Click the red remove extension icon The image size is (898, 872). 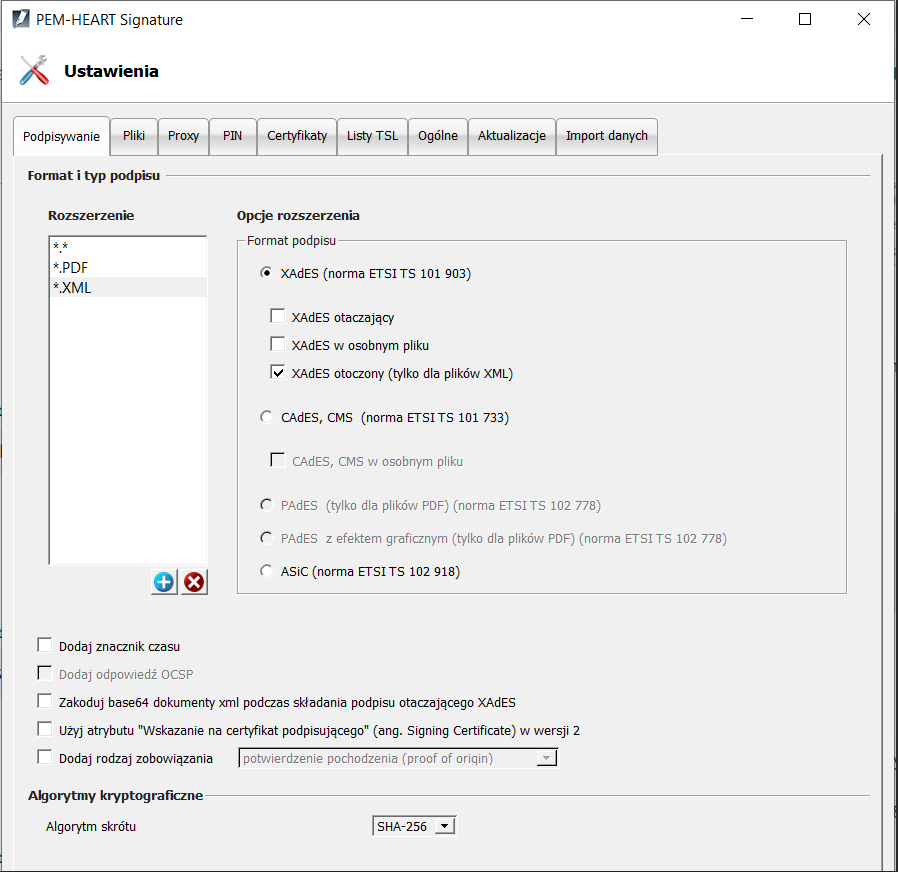tap(194, 582)
